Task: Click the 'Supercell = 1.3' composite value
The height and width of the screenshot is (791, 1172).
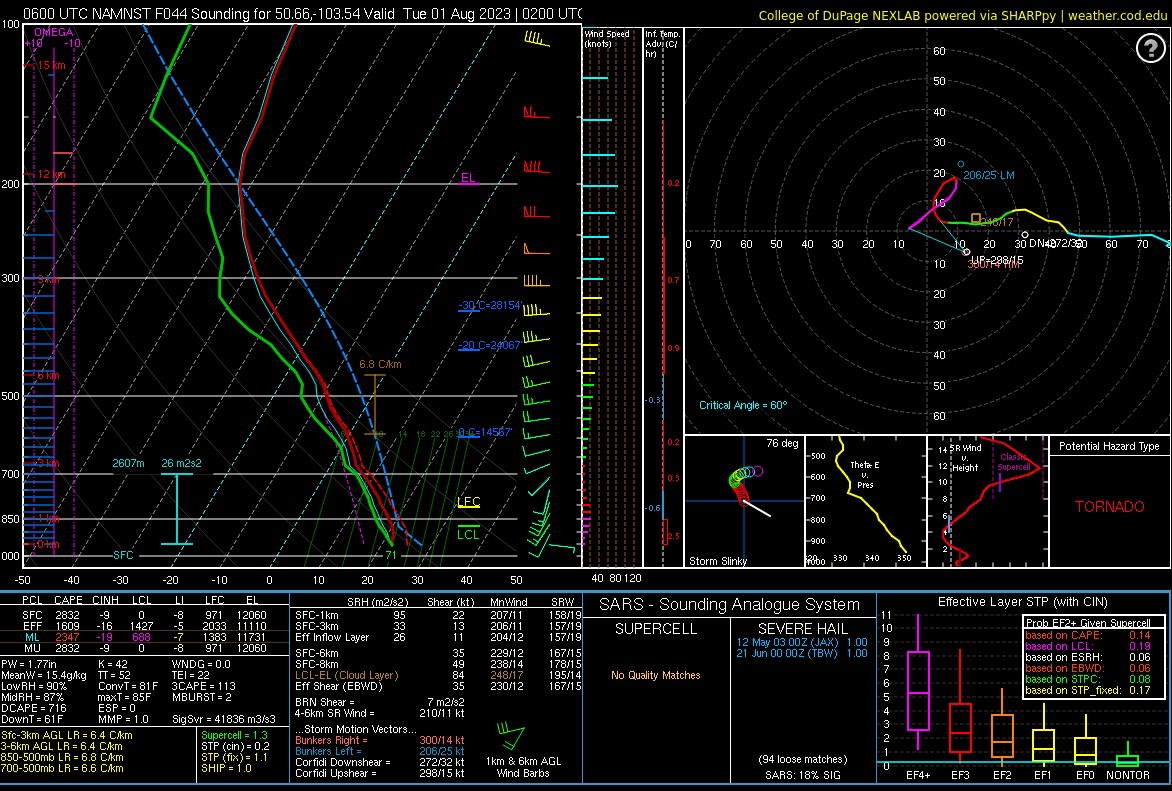Action: tap(235, 736)
